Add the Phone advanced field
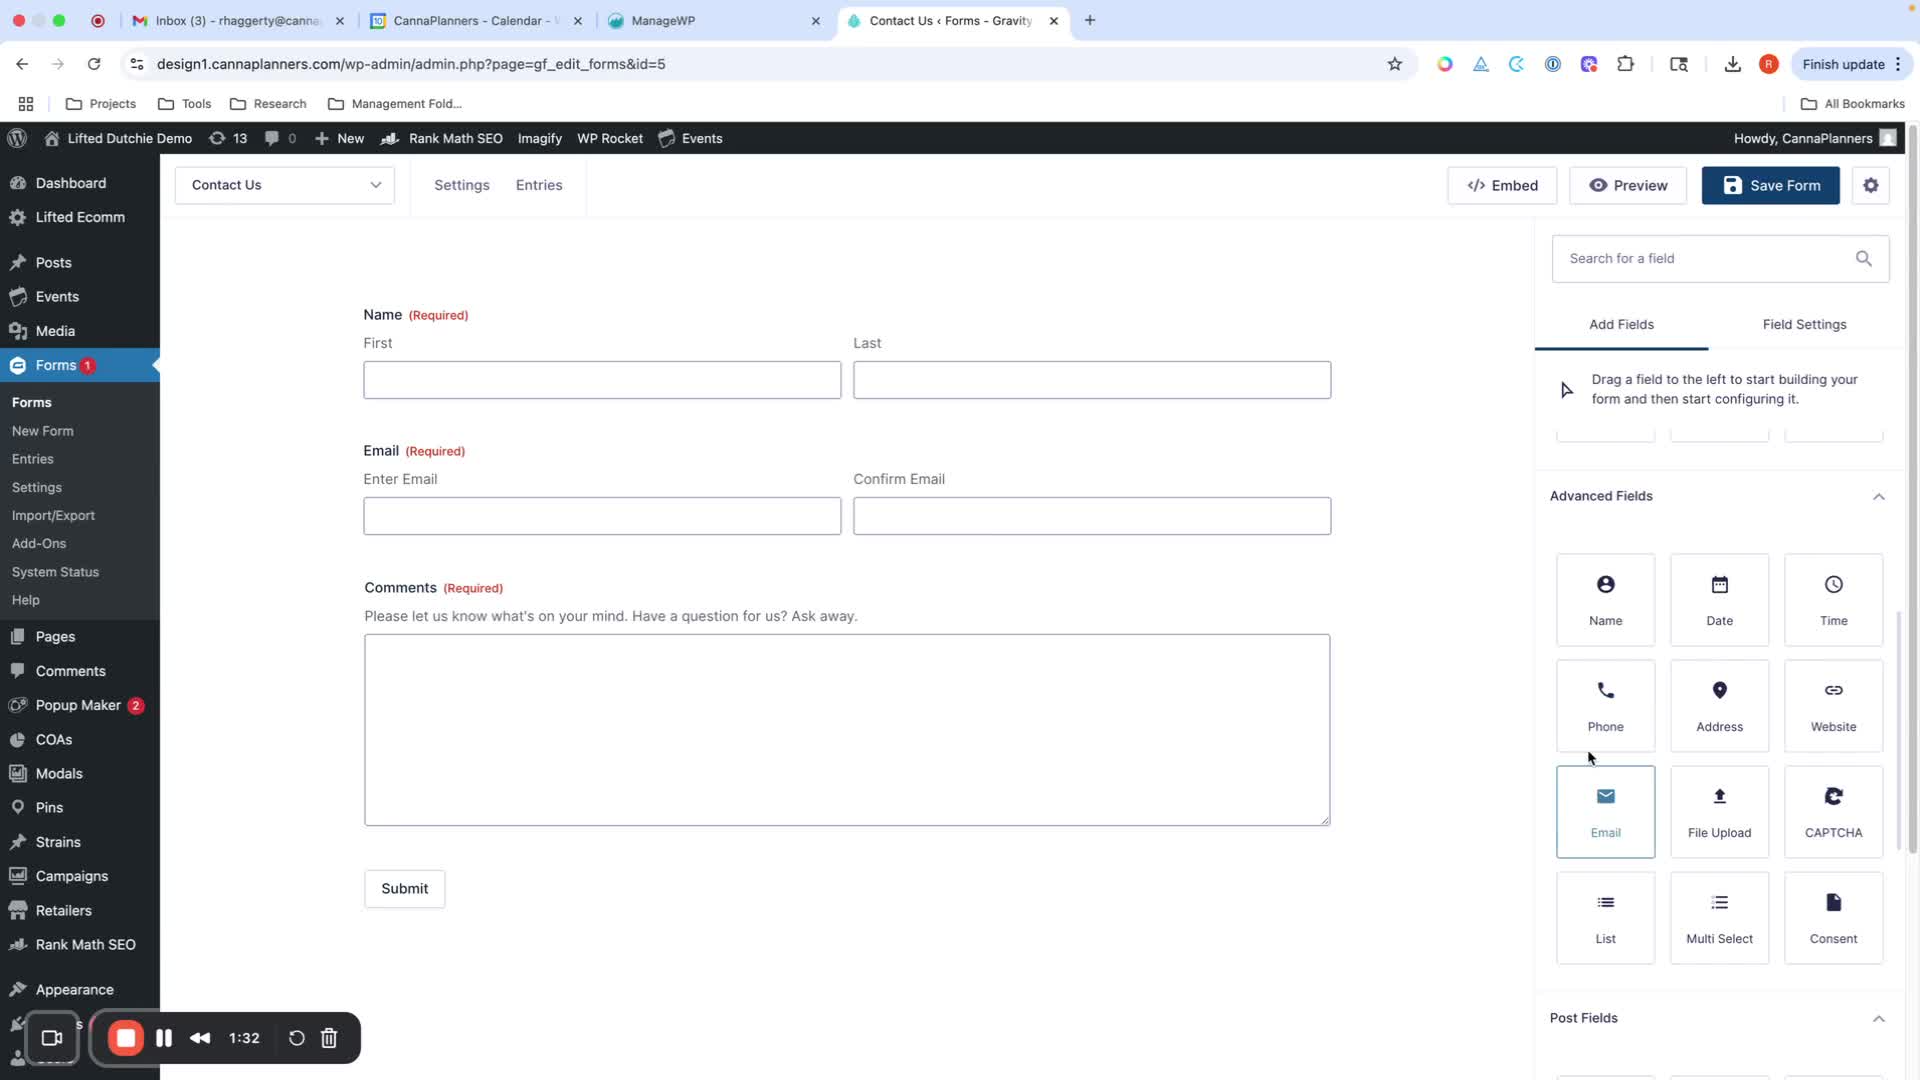Viewport: 1920px width, 1080px height. [1605, 705]
